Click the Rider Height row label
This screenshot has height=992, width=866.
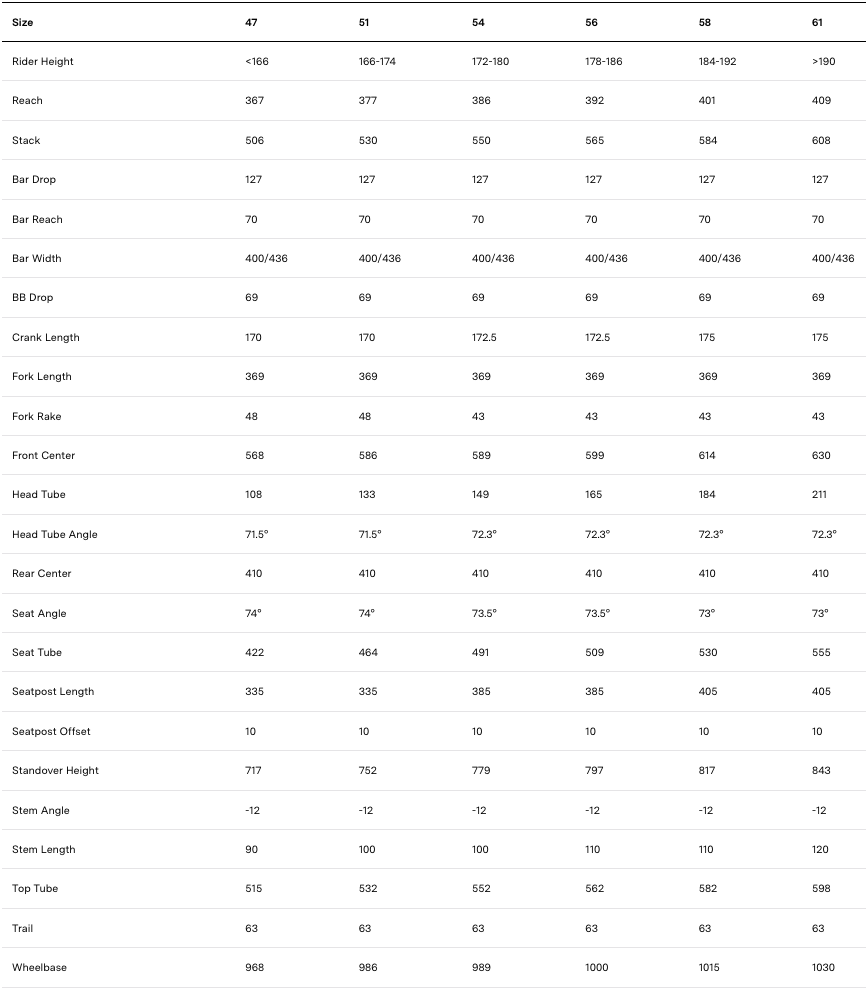43,62
